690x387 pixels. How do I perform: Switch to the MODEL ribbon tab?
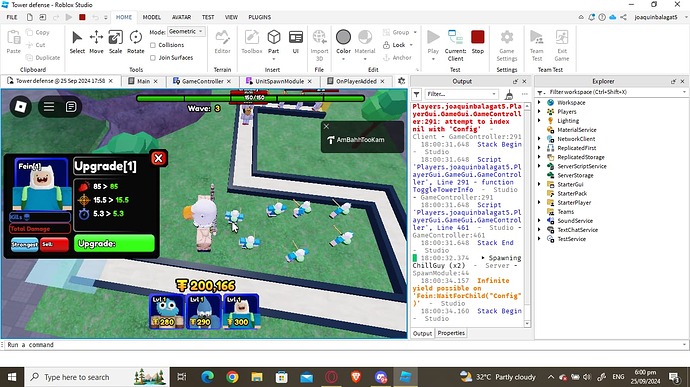point(152,17)
